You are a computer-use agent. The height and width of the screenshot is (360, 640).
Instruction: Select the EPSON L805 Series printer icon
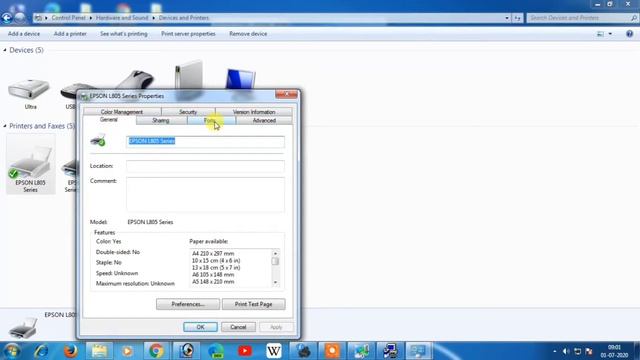click(31, 164)
